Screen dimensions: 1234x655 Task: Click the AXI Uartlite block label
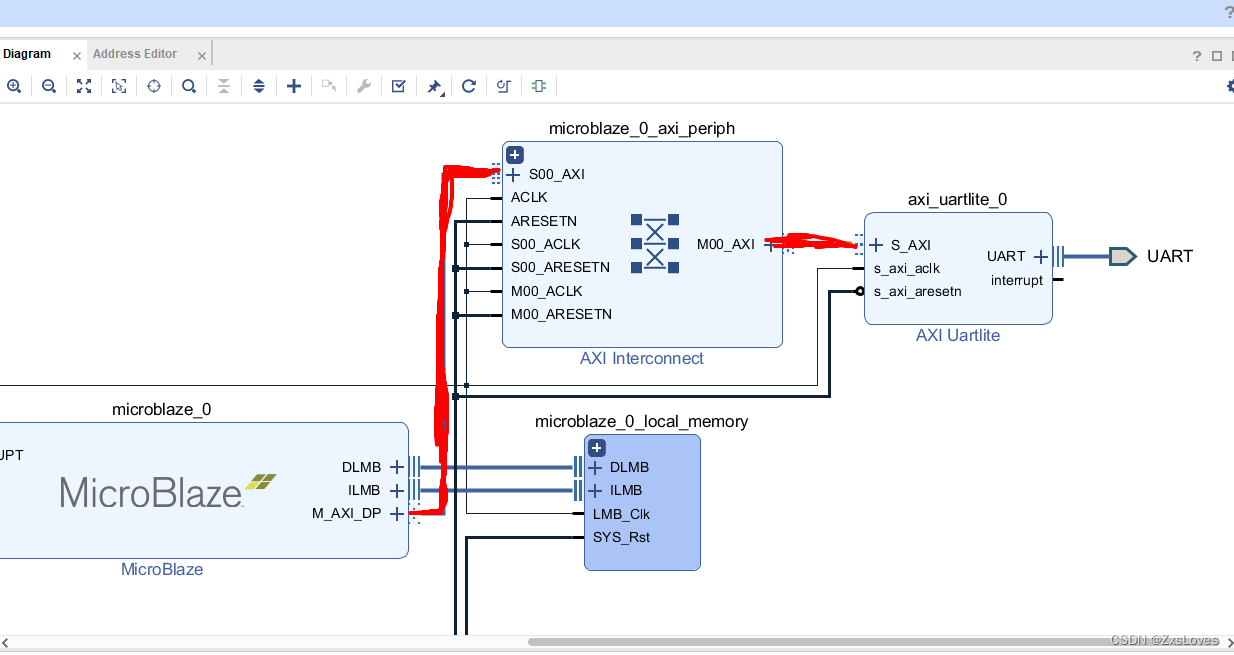(x=958, y=335)
